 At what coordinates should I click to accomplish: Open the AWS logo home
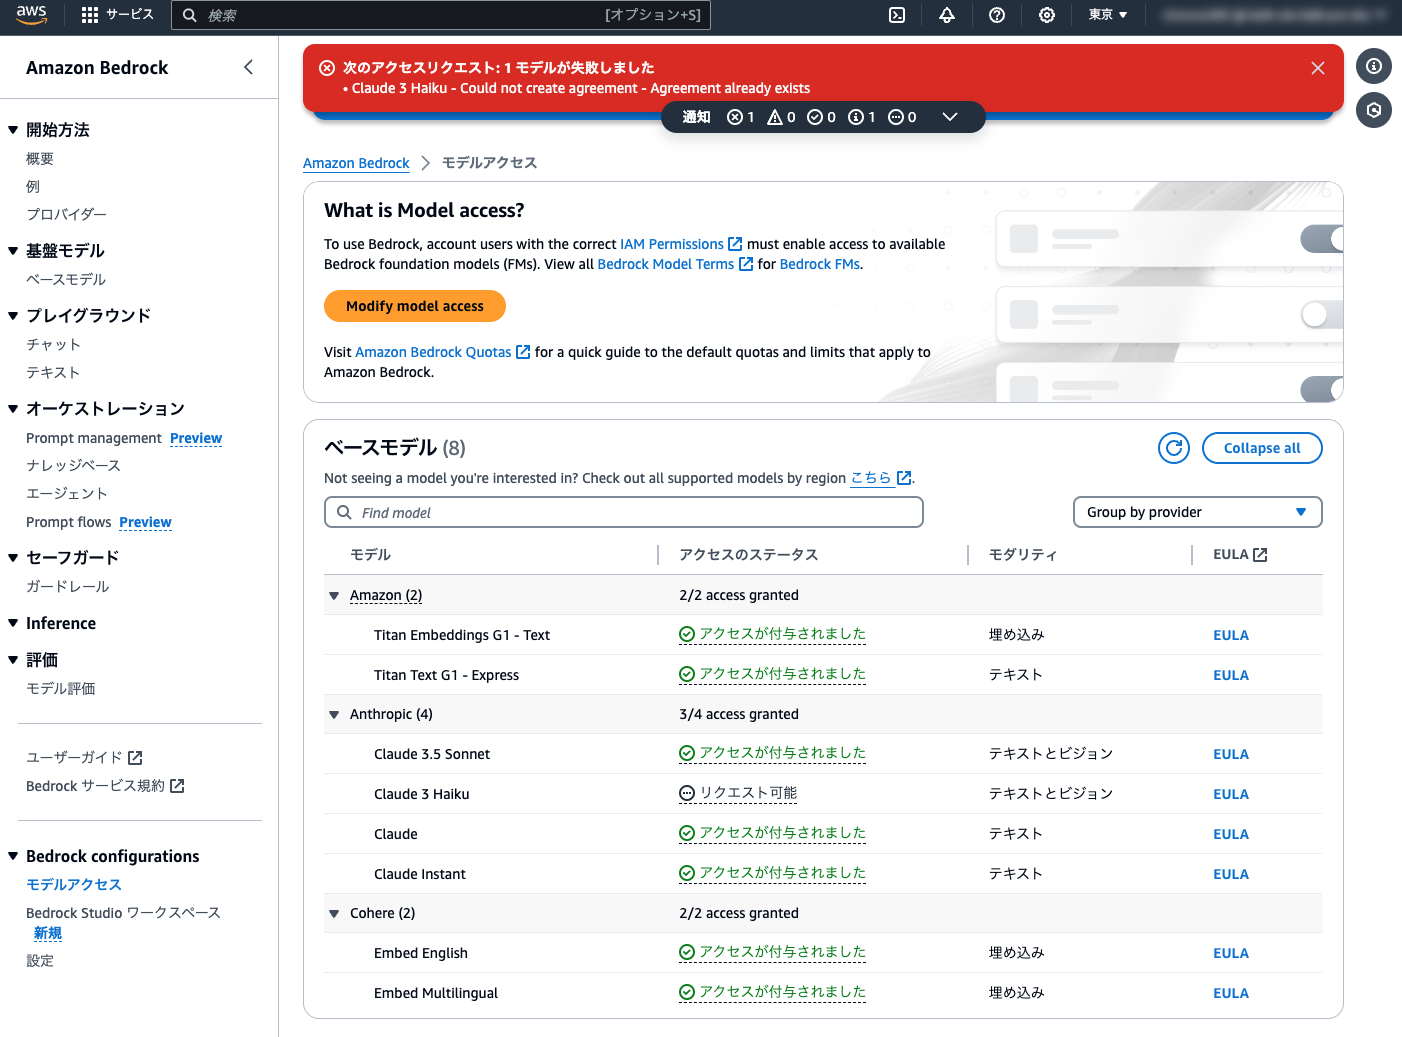pyautogui.click(x=31, y=15)
